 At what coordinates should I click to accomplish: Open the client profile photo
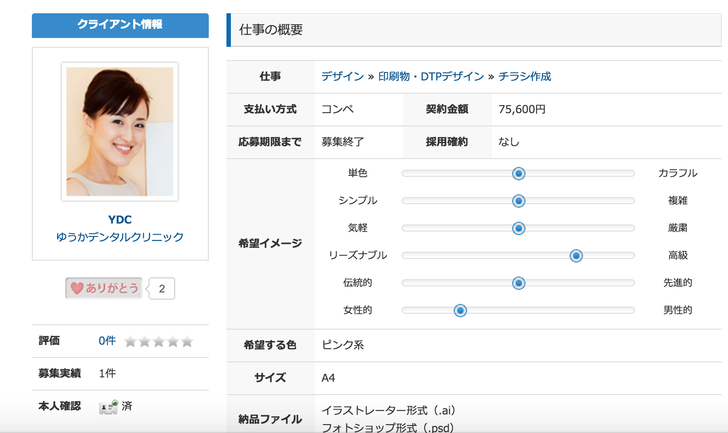click(x=120, y=131)
